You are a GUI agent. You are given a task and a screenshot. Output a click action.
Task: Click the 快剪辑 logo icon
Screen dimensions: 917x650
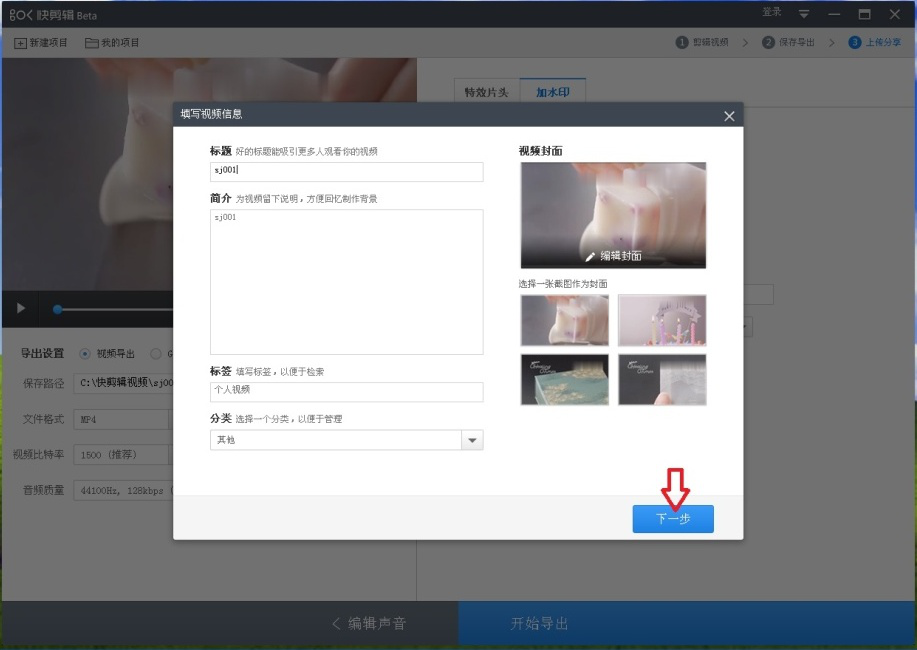click(20, 15)
